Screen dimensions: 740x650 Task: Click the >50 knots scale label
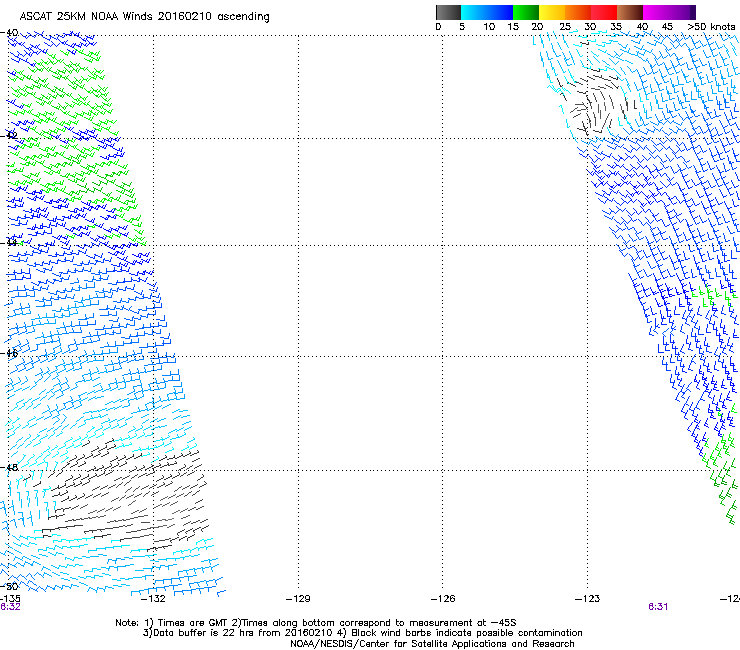(x=711, y=27)
